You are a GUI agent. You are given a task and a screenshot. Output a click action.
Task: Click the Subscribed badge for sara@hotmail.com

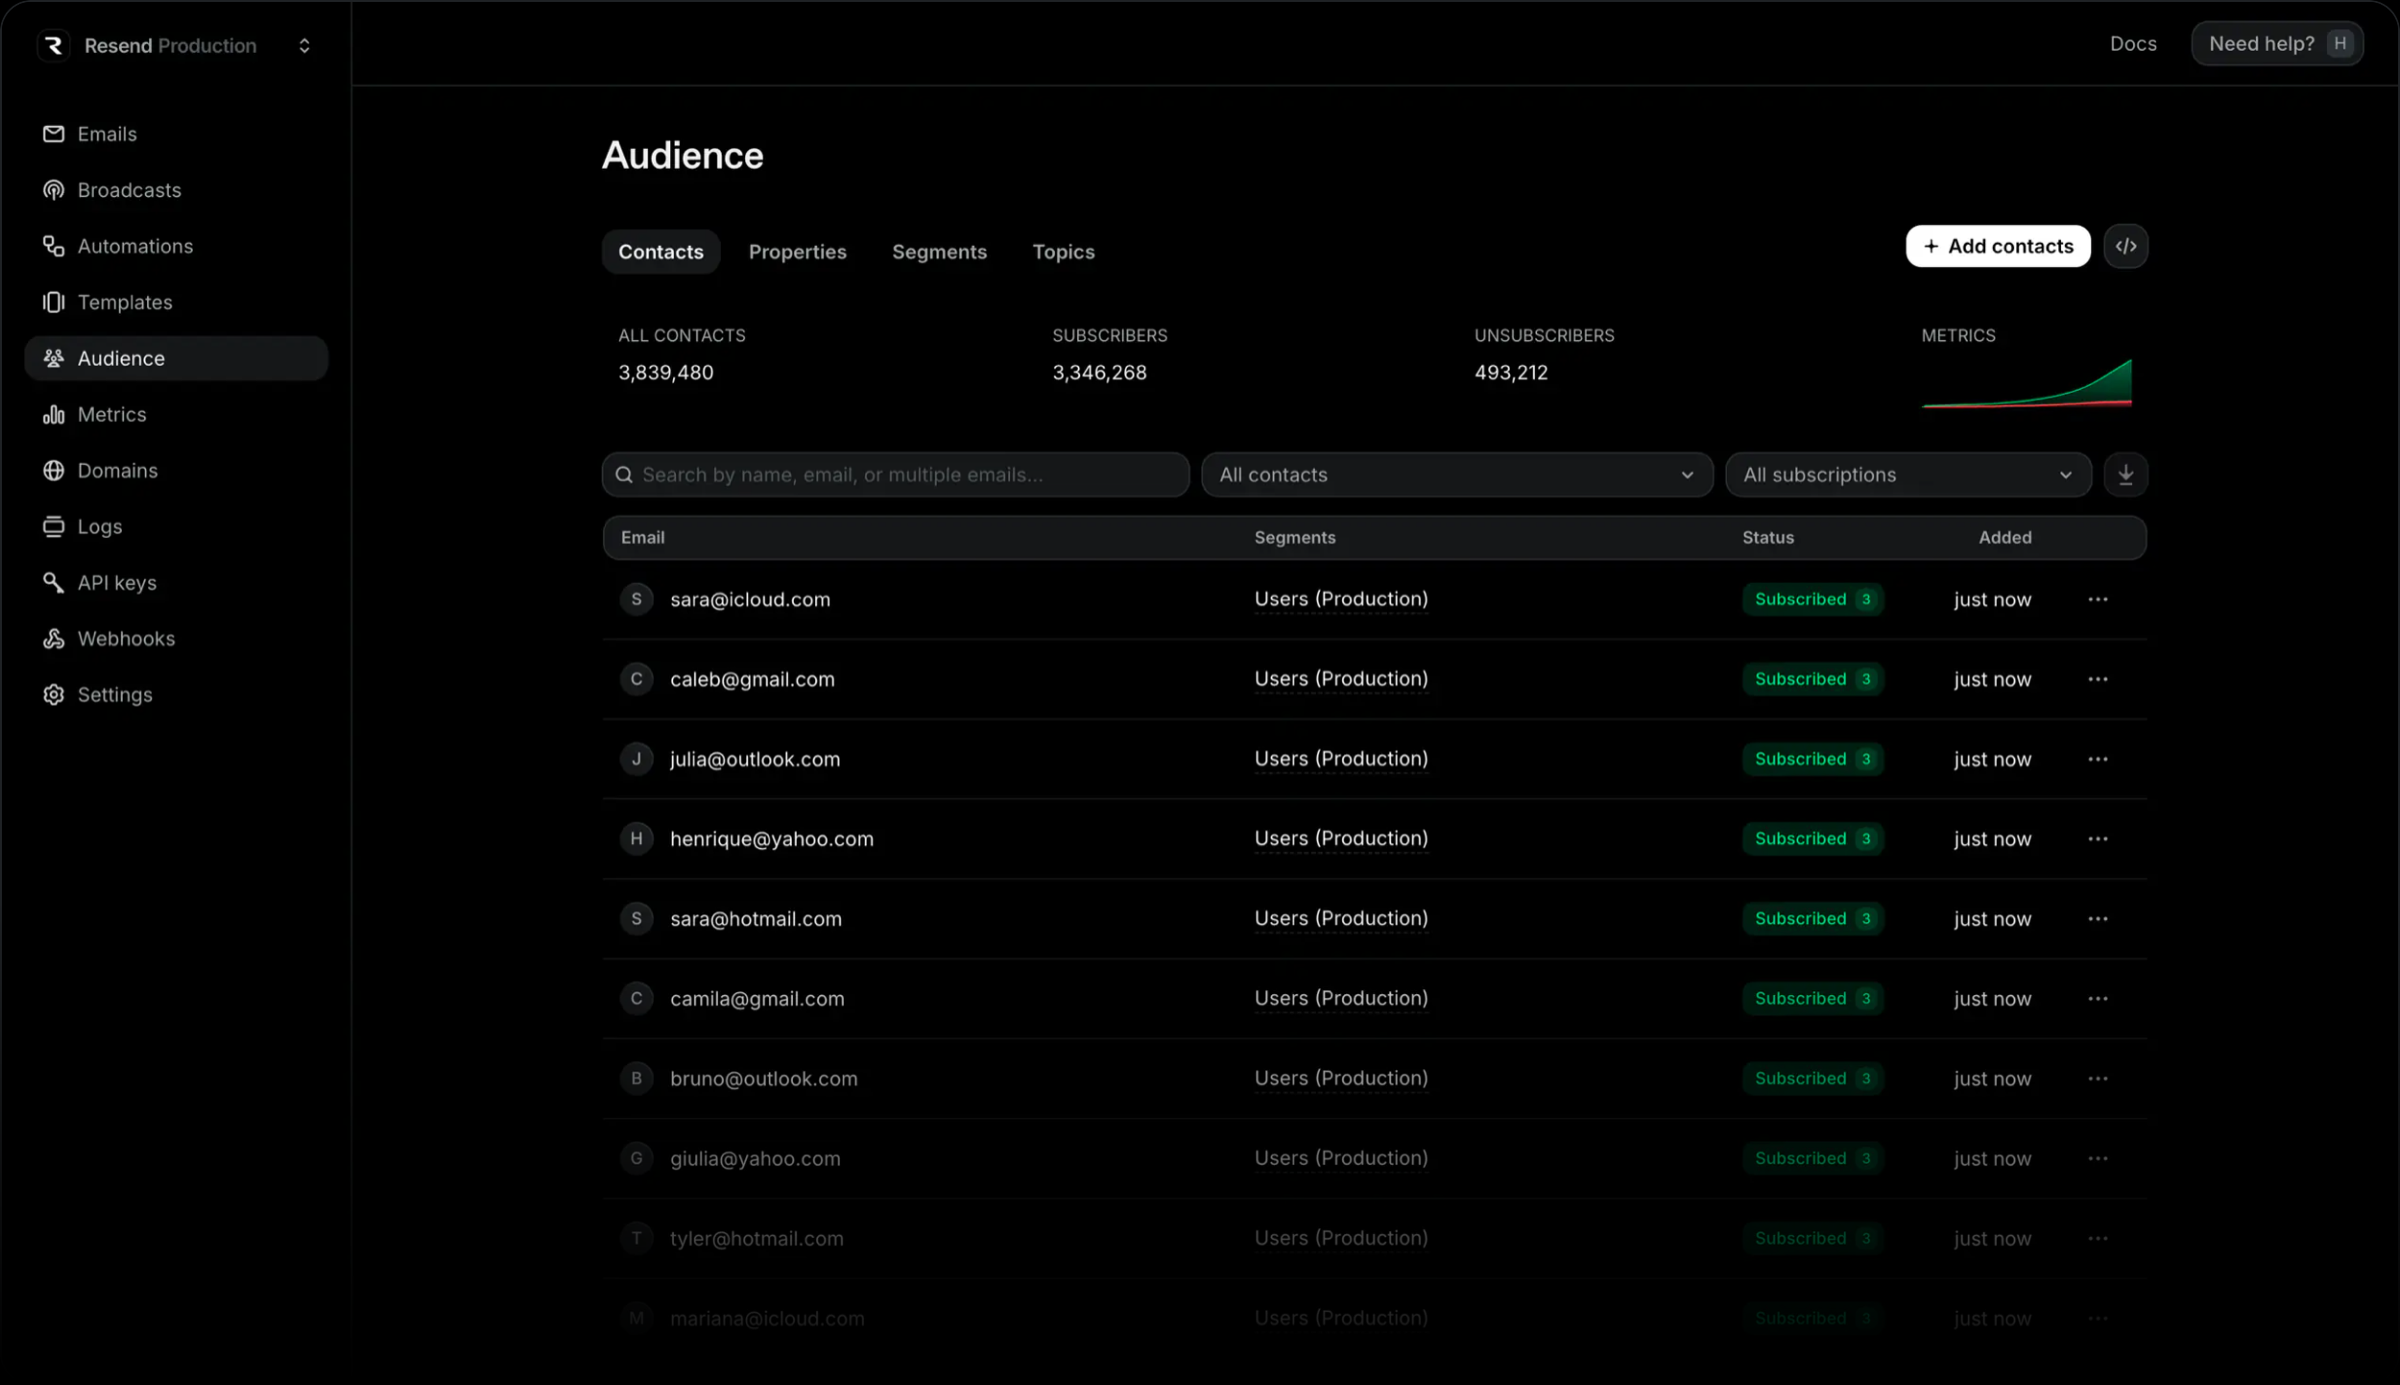(1812, 919)
